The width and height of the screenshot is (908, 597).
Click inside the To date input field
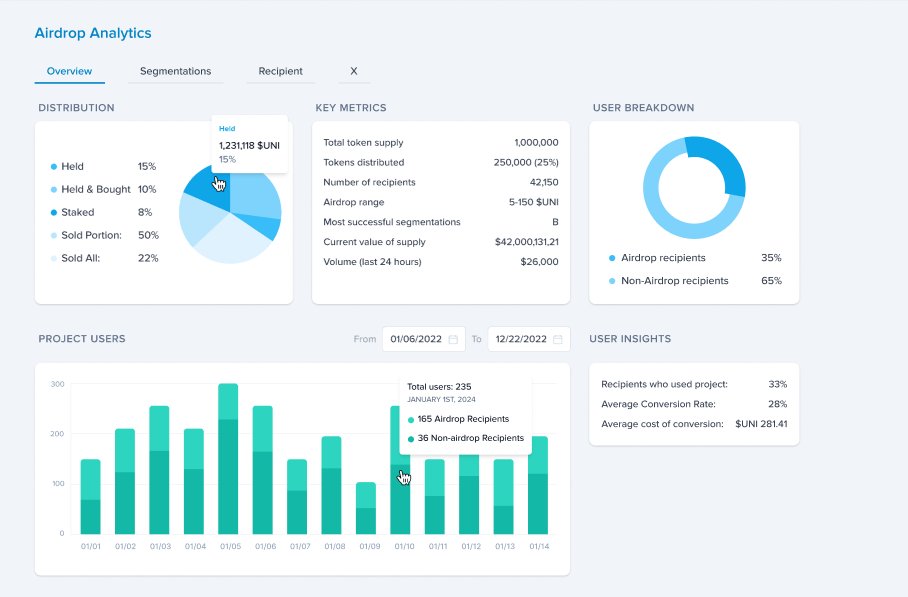click(x=522, y=339)
